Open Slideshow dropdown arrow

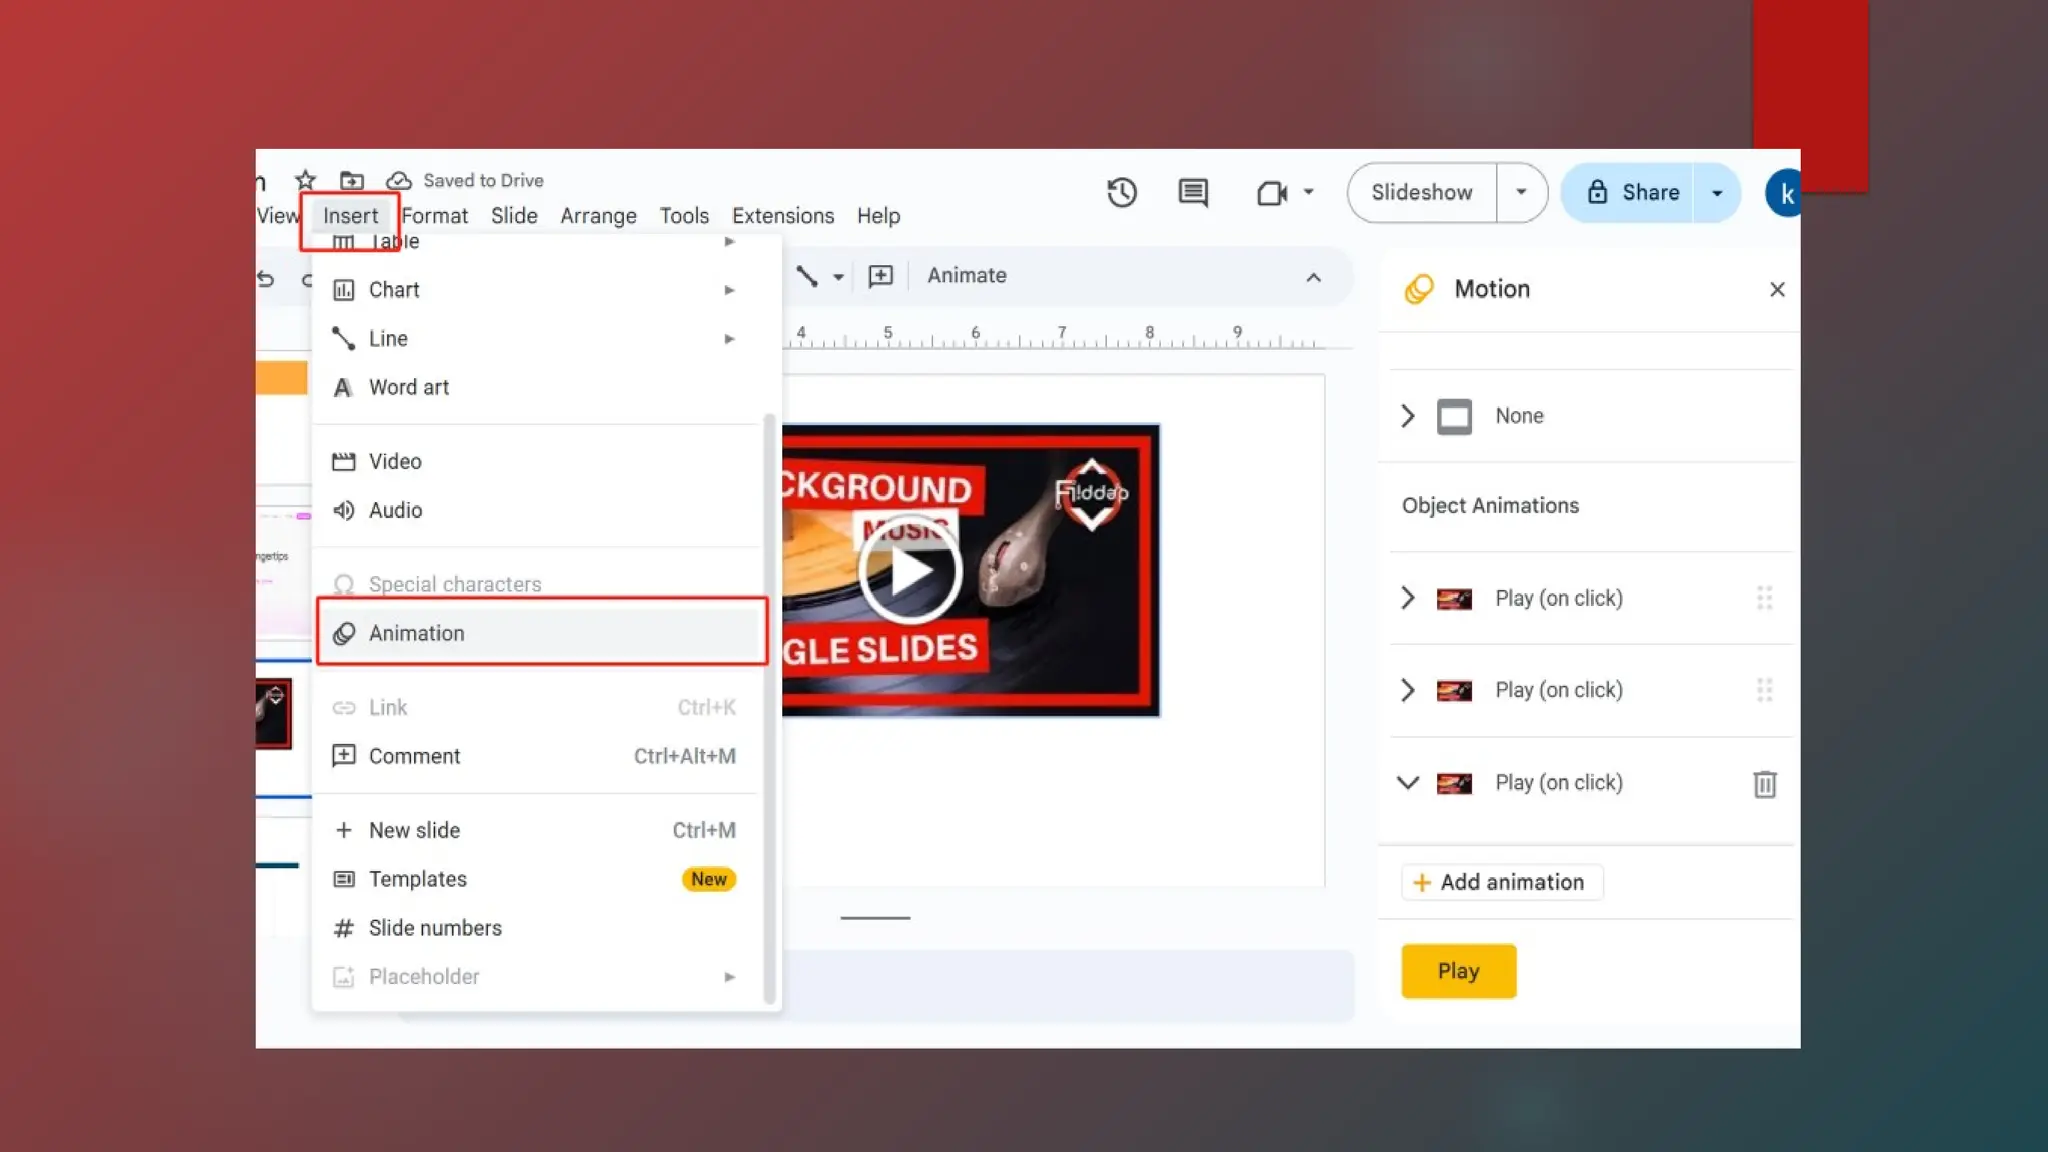pos(1521,192)
